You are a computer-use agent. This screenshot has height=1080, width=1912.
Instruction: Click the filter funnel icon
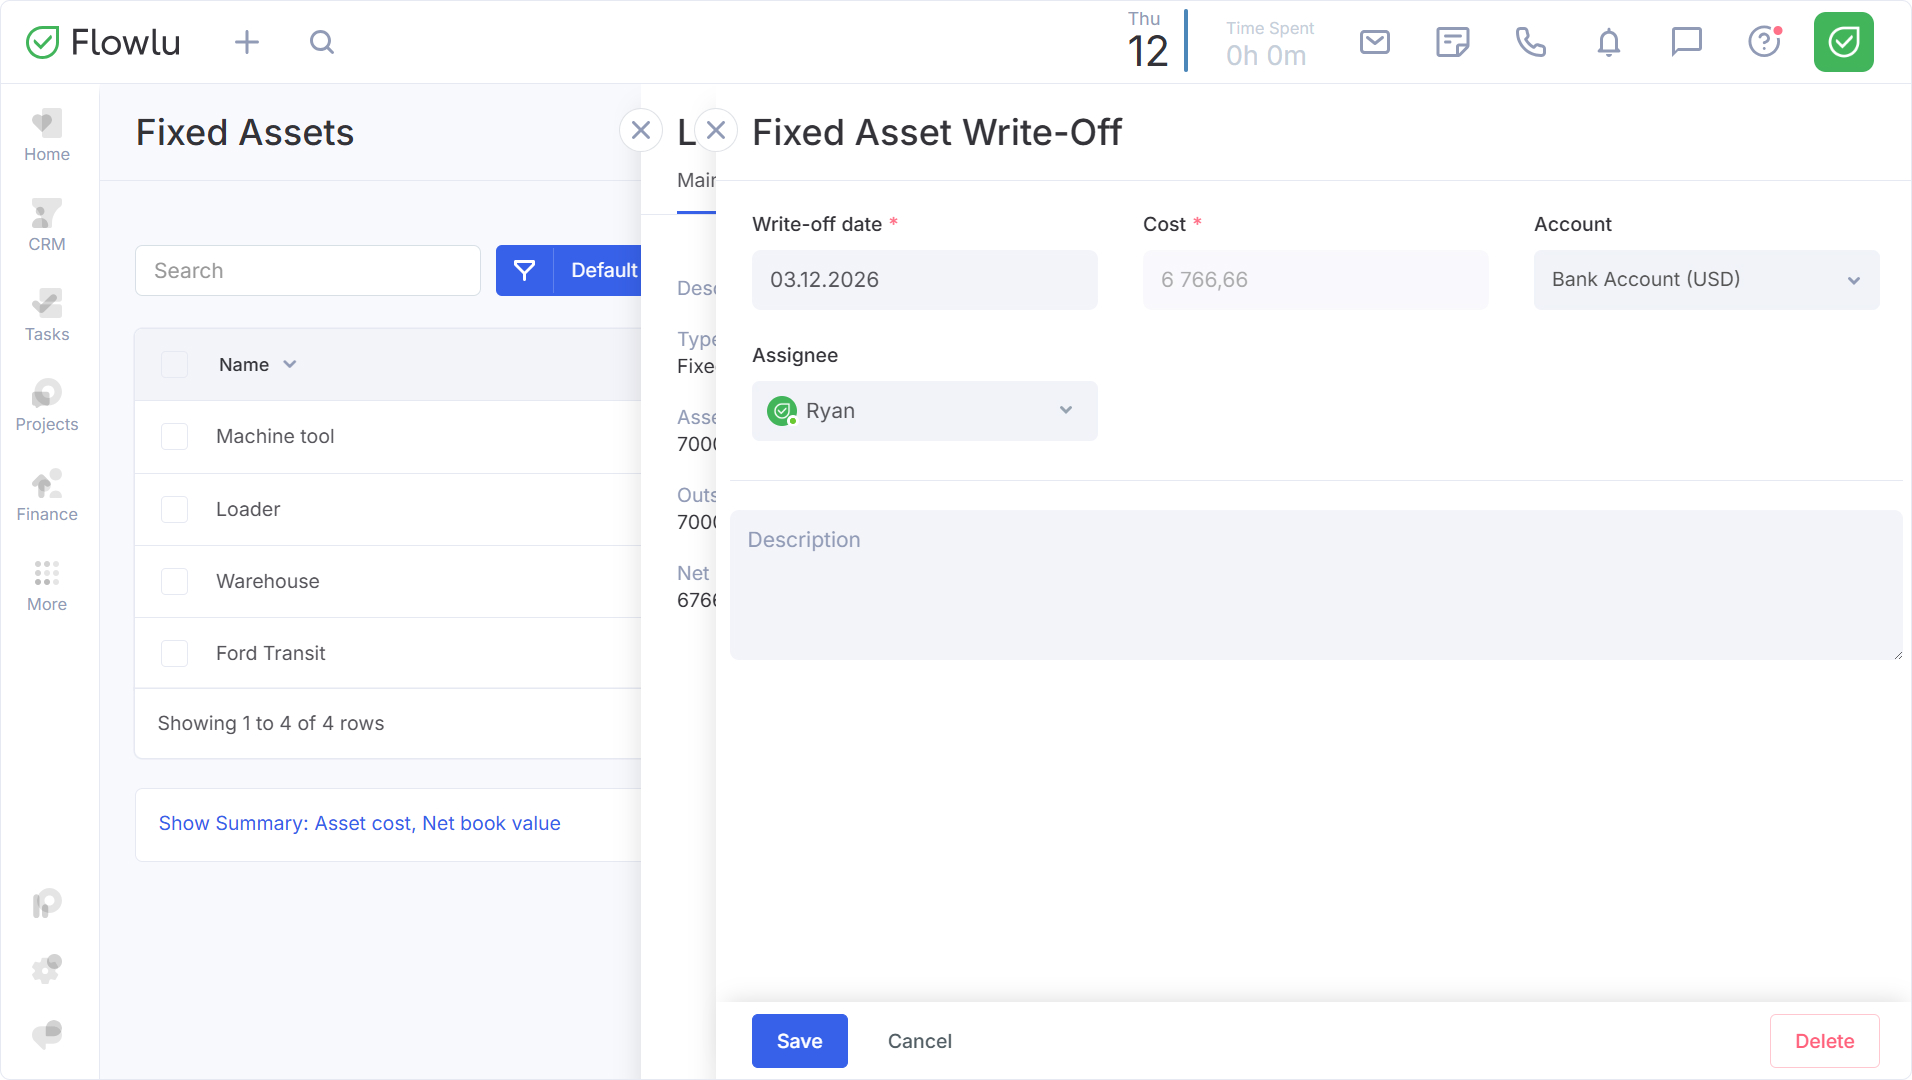[524, 270]
